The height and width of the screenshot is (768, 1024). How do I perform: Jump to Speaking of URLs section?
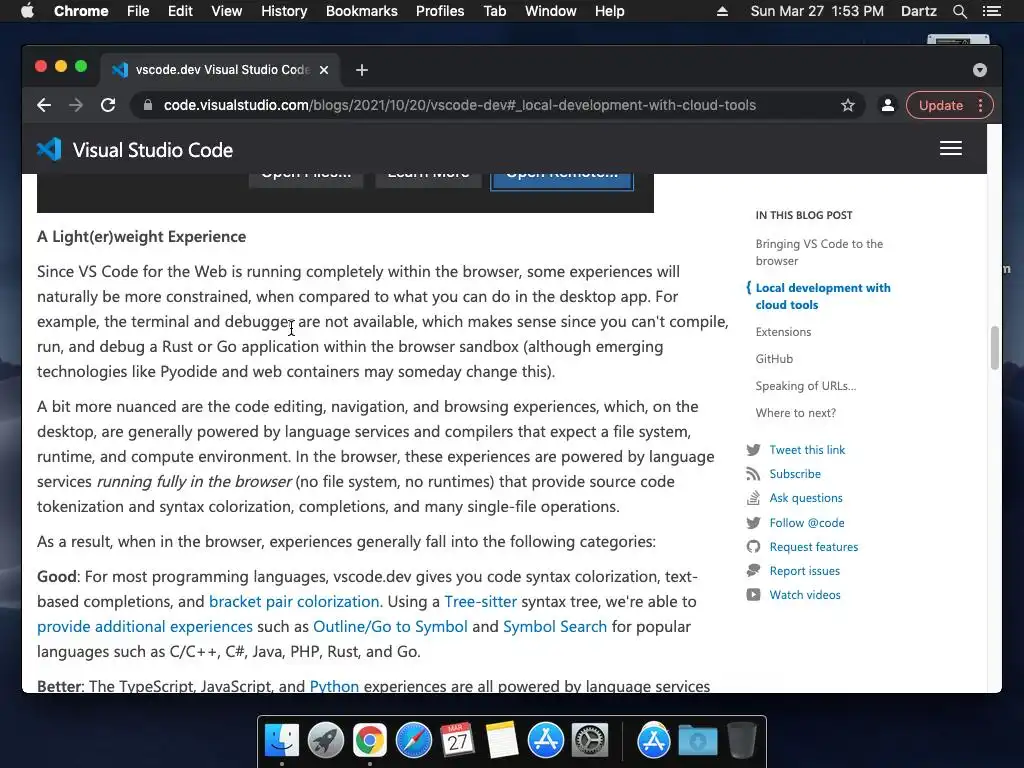(805, 386)
